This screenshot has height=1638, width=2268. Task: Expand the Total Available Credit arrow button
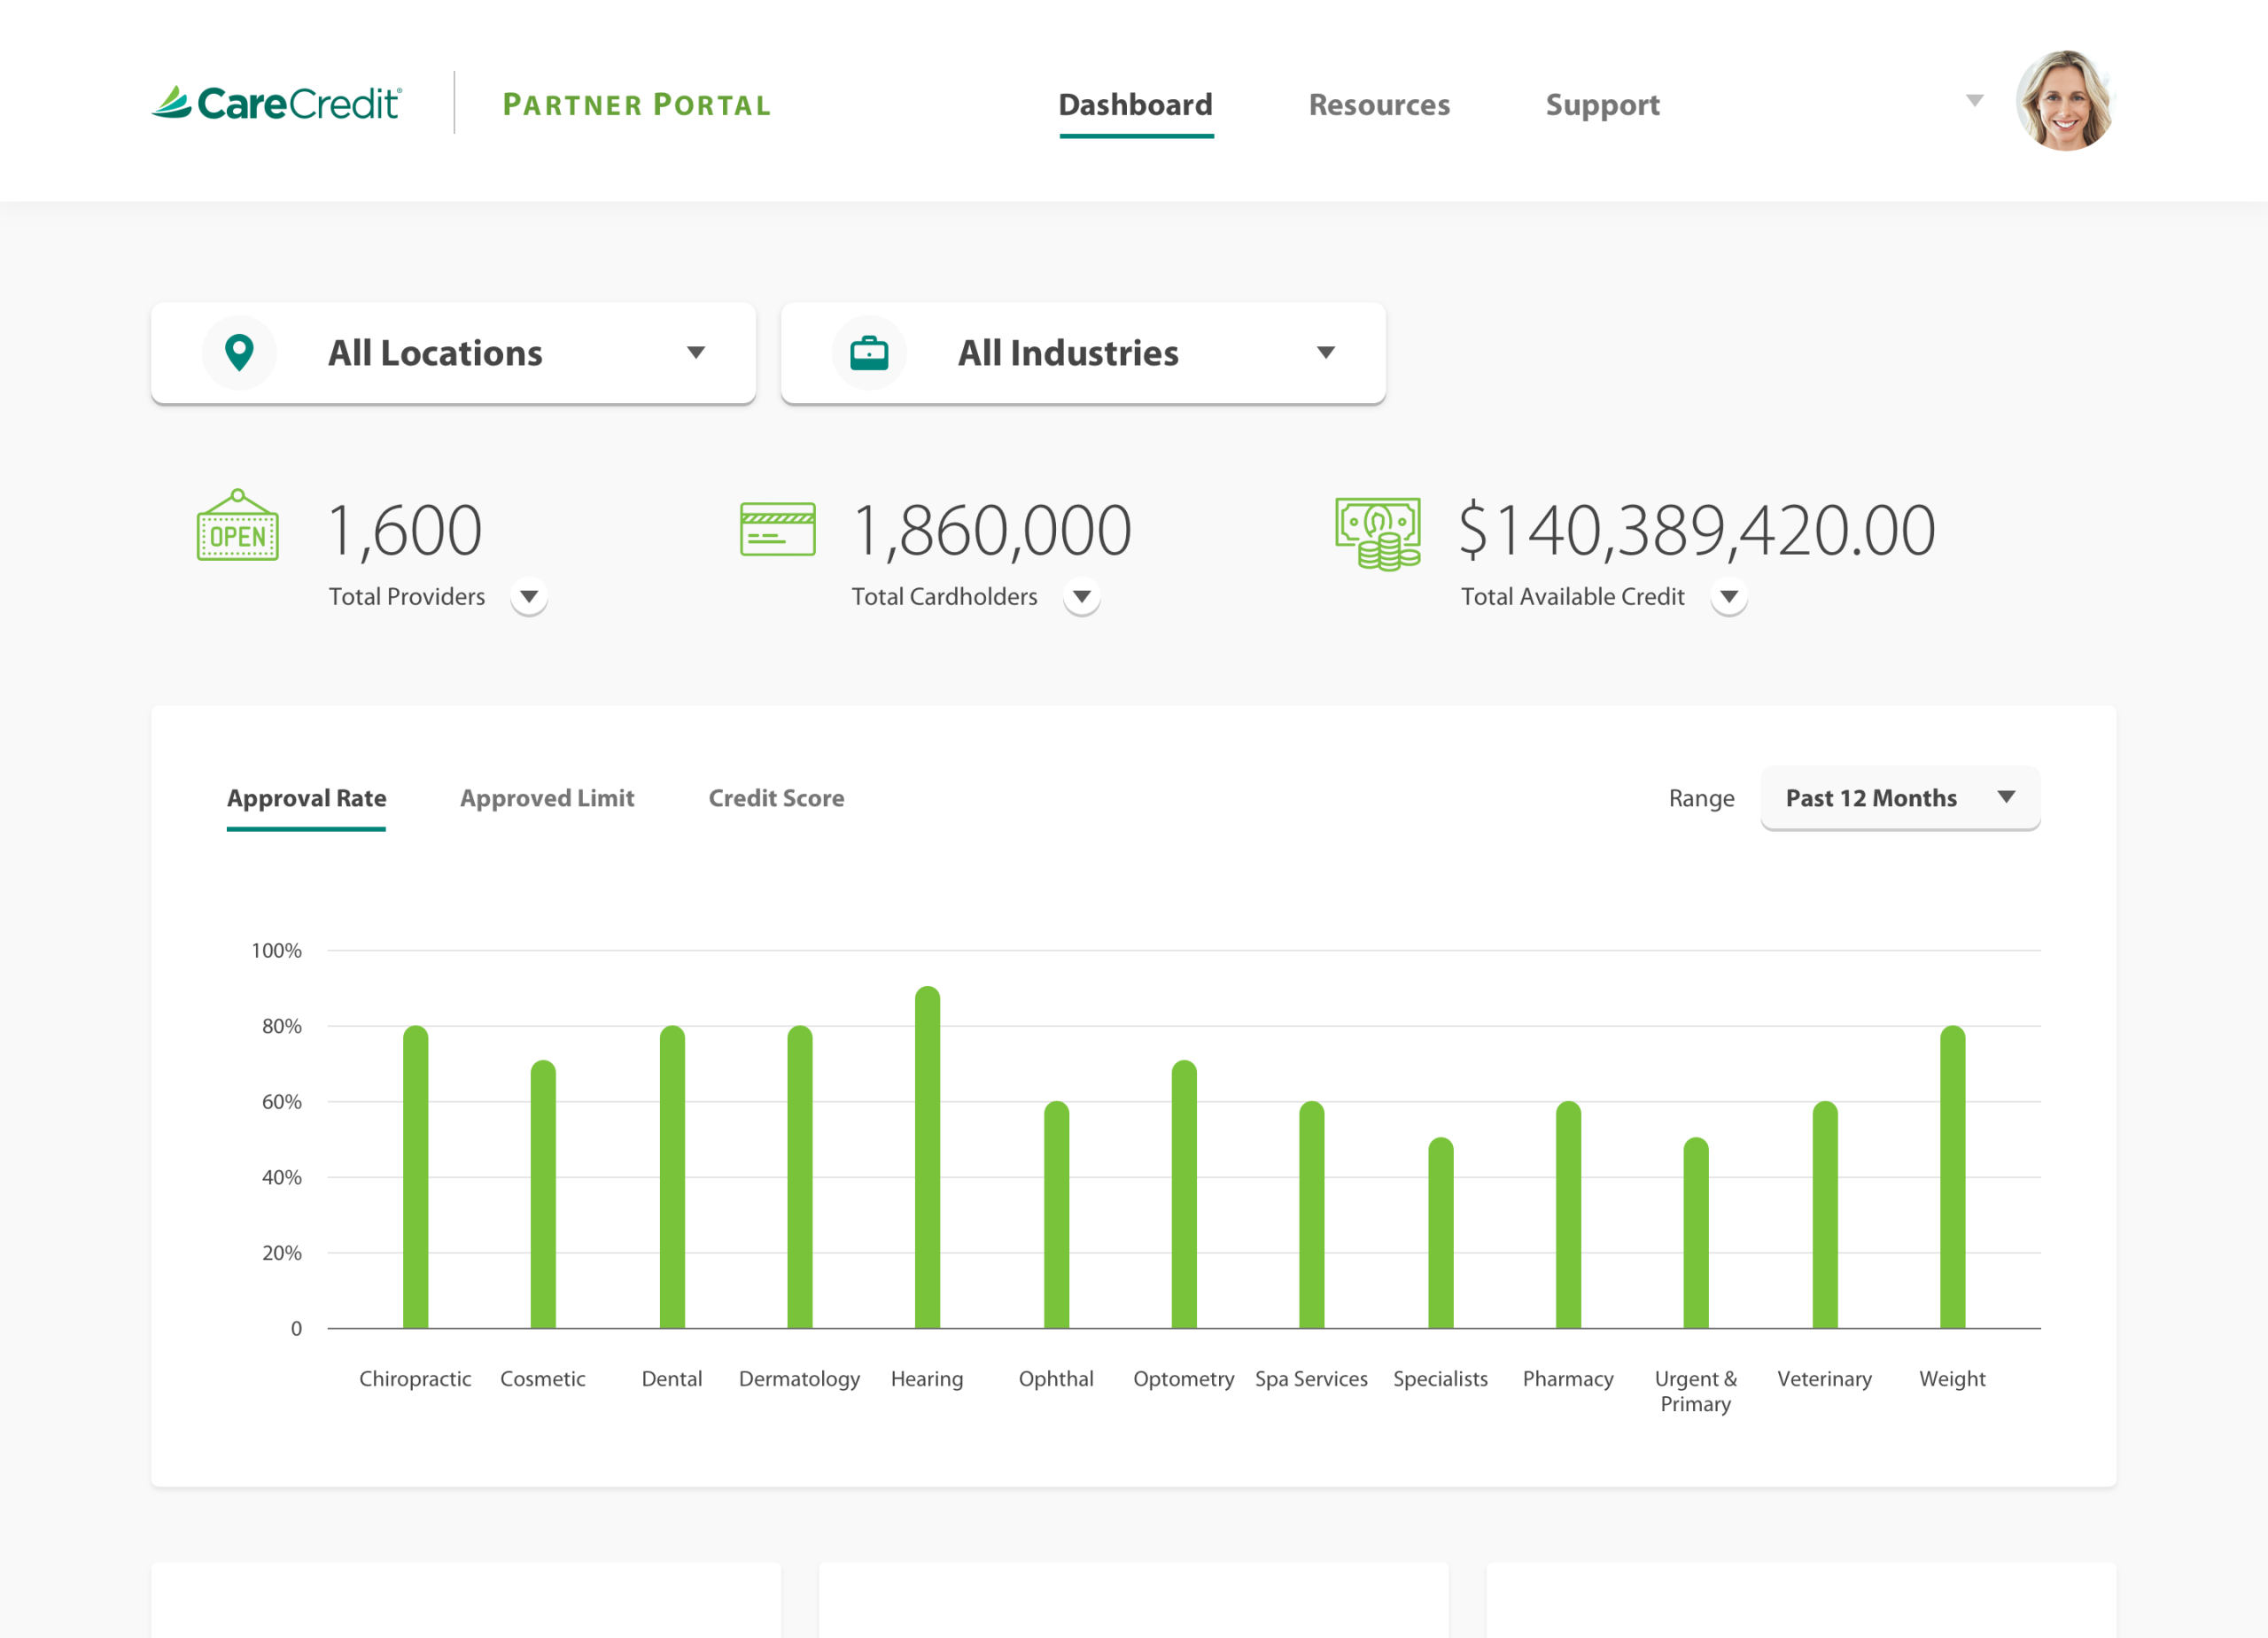click(x=1728, y=597)
